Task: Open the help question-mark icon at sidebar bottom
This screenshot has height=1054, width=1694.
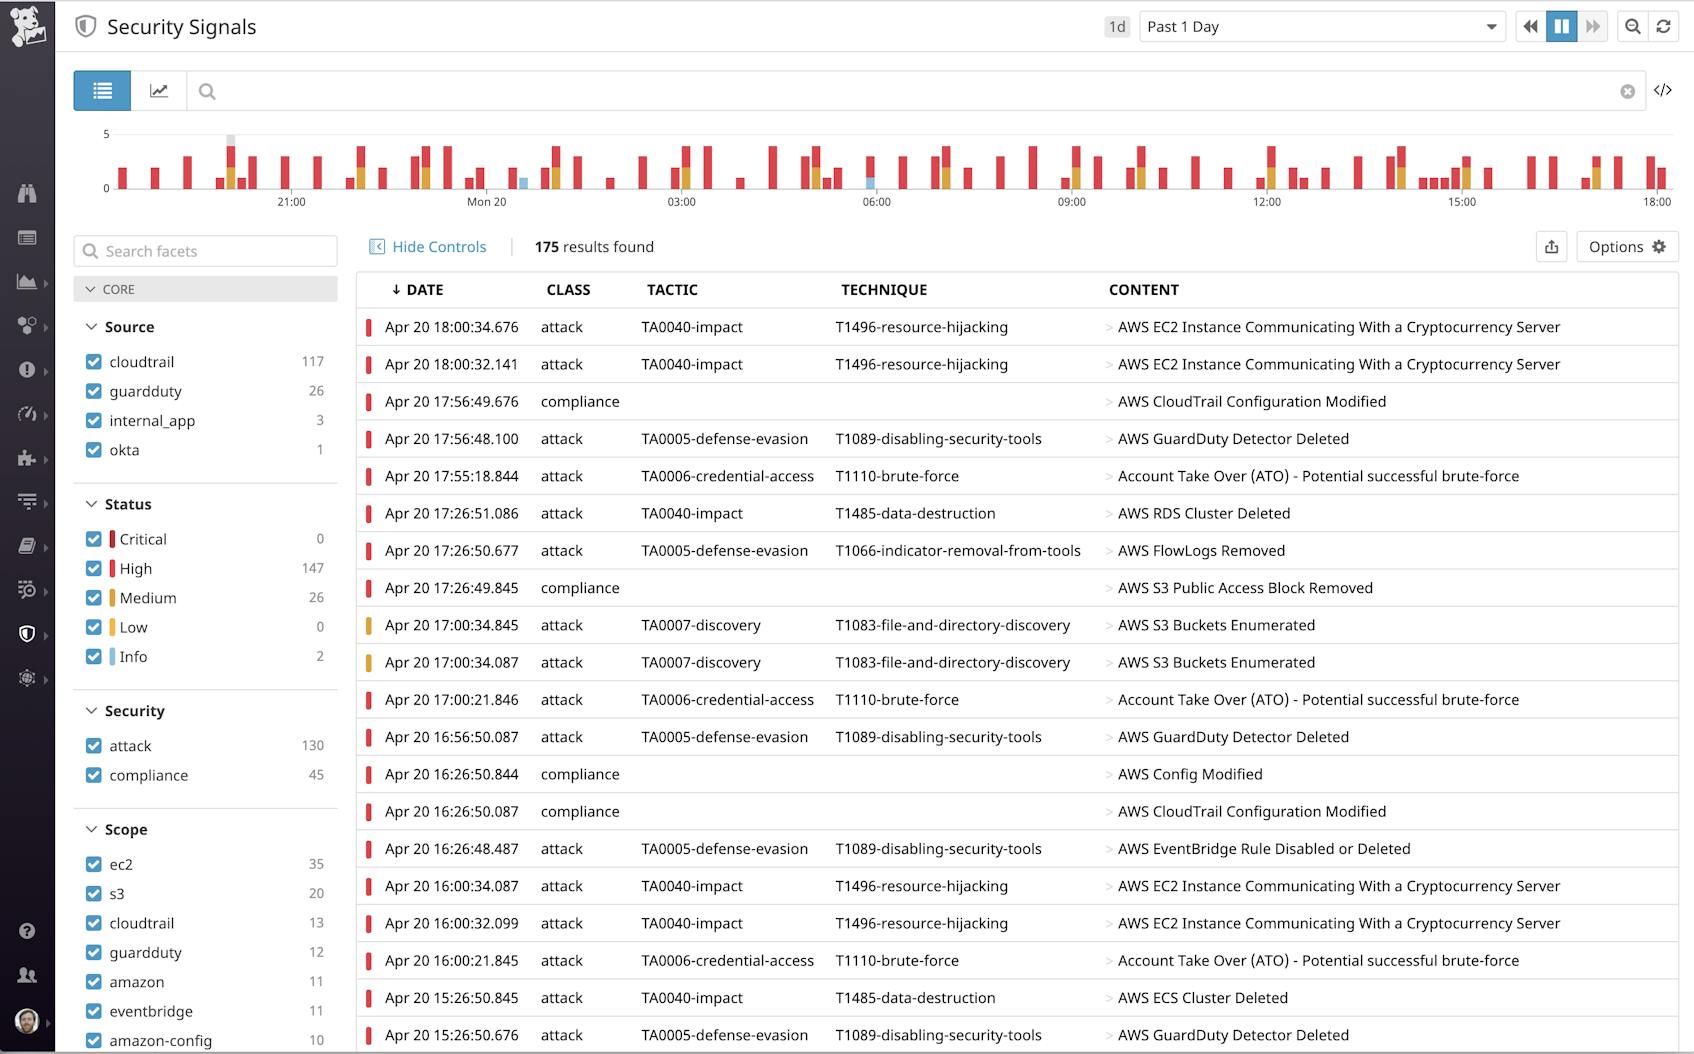Action: tap(27, 932)
